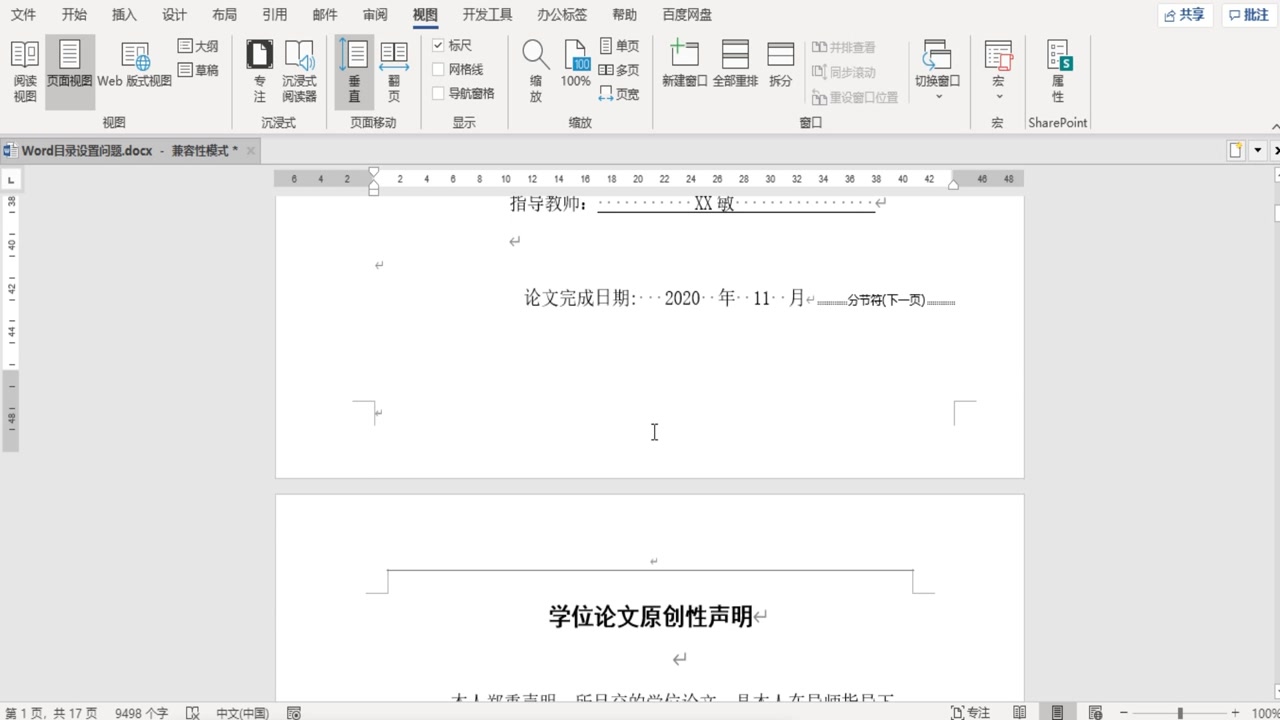Click the zoom in plus button
The width and height of the screenshot is (1280, 720).
[1235, 713]
